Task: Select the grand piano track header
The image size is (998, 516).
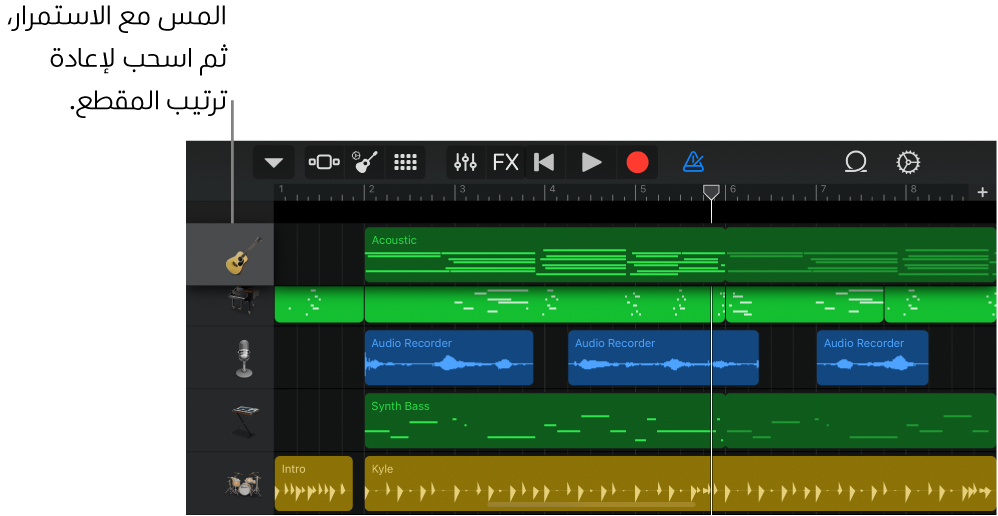Action: click(230, 305)
